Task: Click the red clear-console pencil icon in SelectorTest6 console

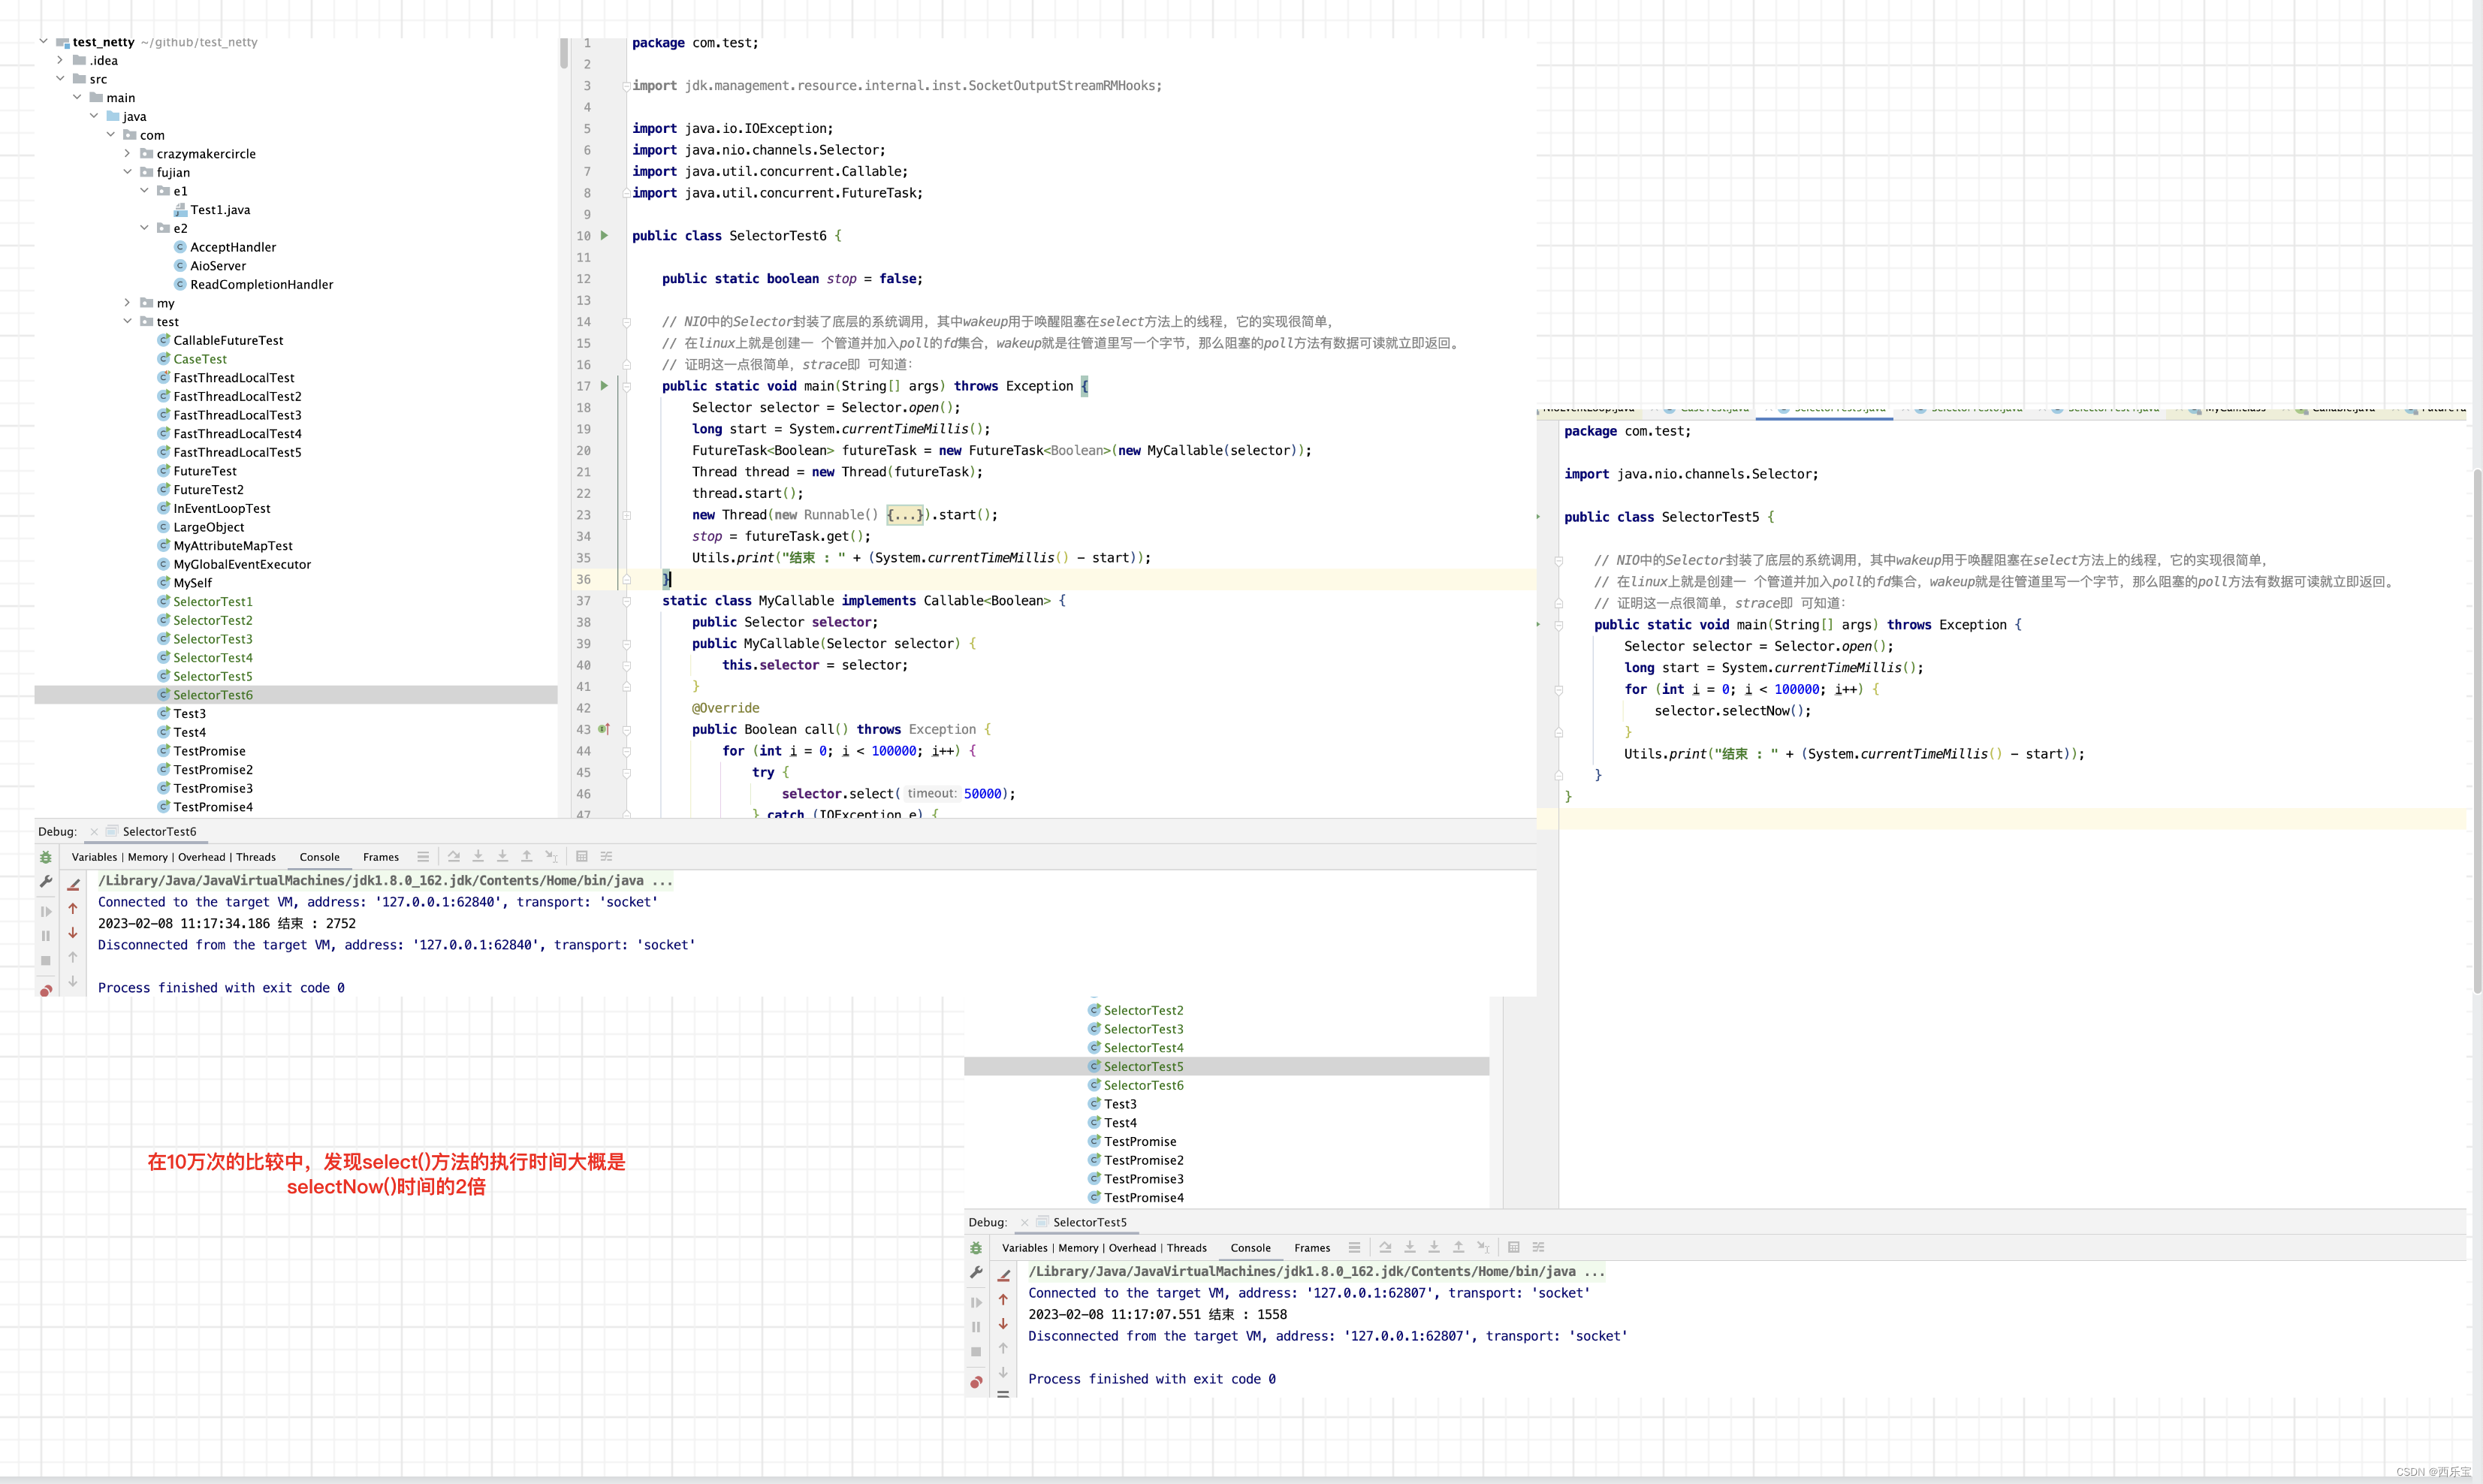Action: point(73,884)
